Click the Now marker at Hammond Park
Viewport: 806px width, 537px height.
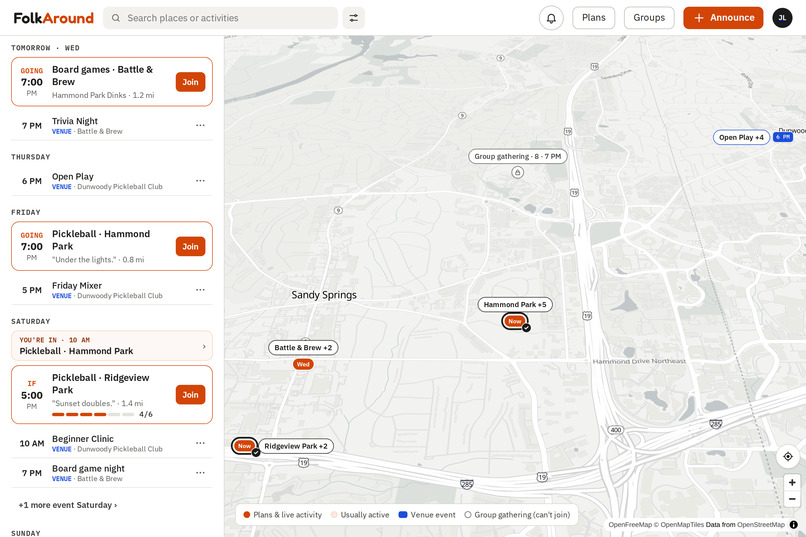pyautogui.click(x=515, y=321)
